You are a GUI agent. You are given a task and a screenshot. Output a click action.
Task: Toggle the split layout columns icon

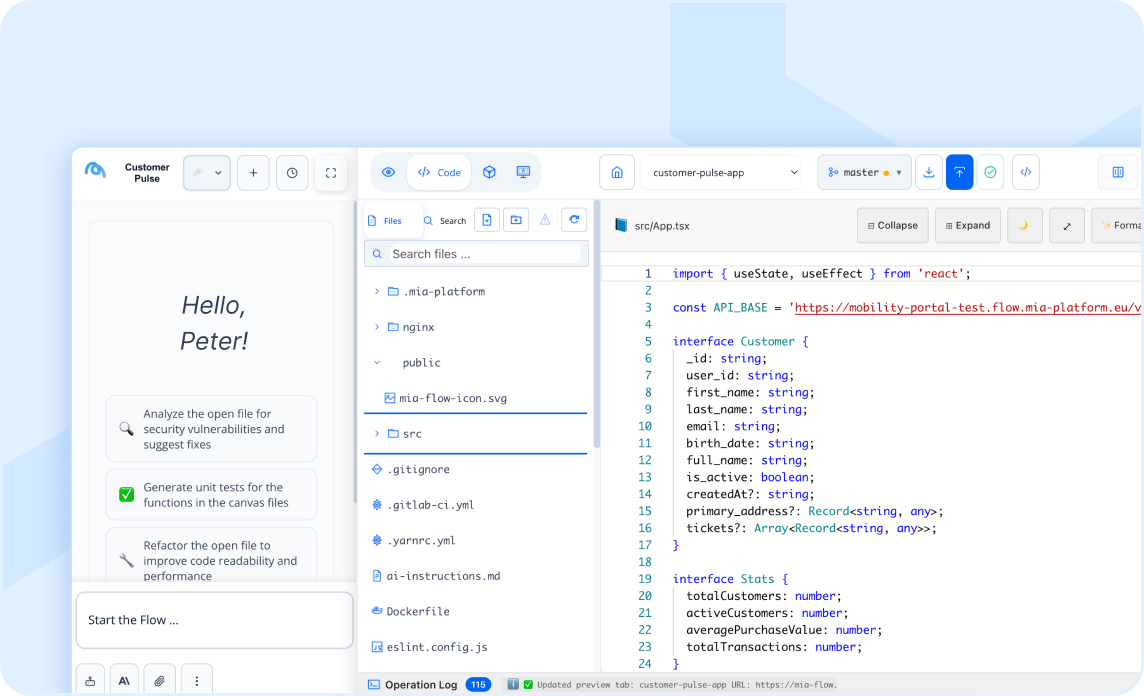(1118, 172)
